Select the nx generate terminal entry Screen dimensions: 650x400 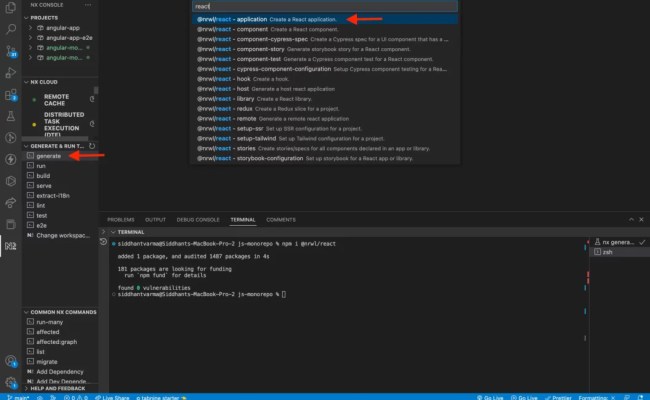click(x=619, y=242)
